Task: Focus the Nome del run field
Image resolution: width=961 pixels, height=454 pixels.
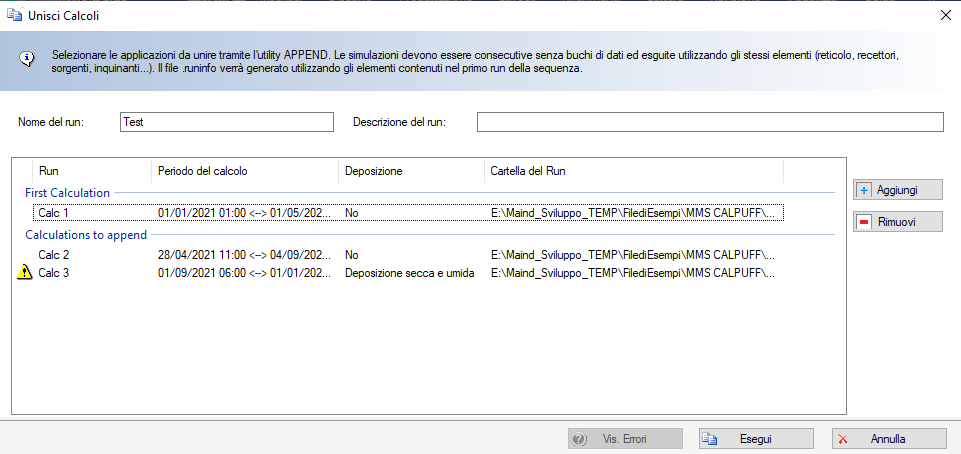Action: click(227, 122)
